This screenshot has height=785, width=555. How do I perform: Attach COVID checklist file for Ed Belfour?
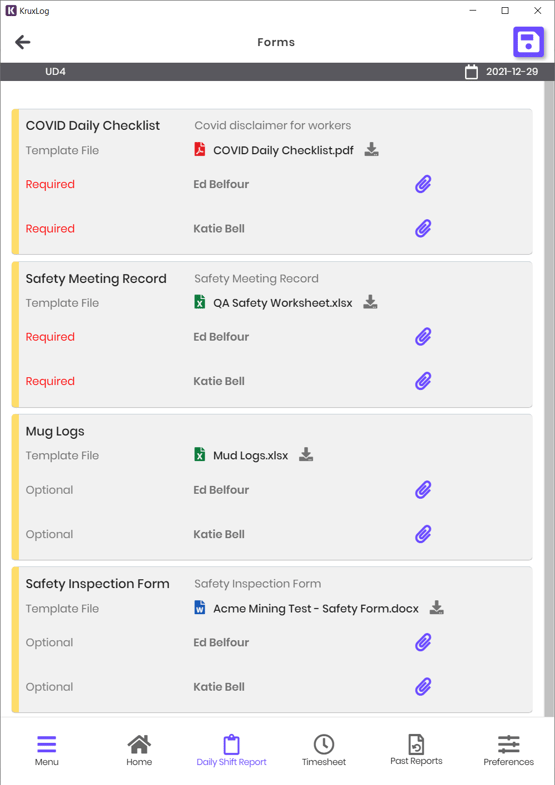423,184
